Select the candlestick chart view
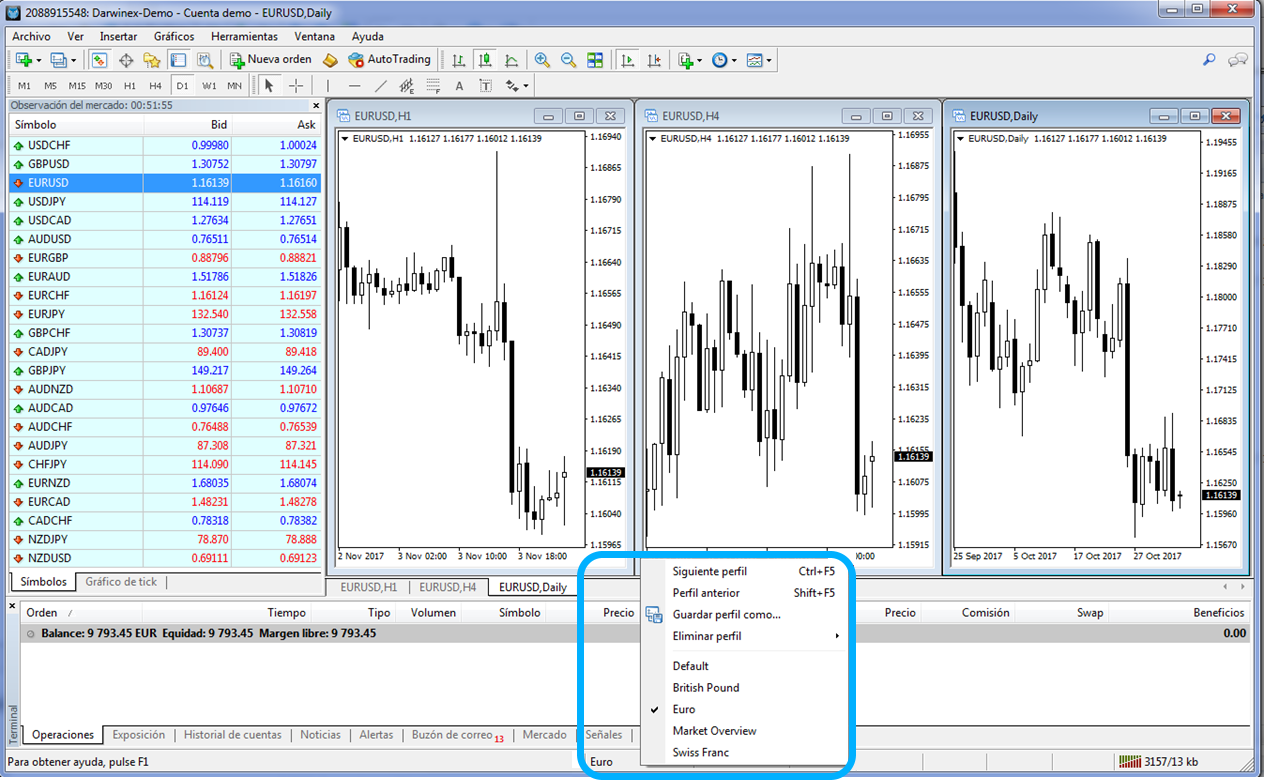 (x=484, y=59)
